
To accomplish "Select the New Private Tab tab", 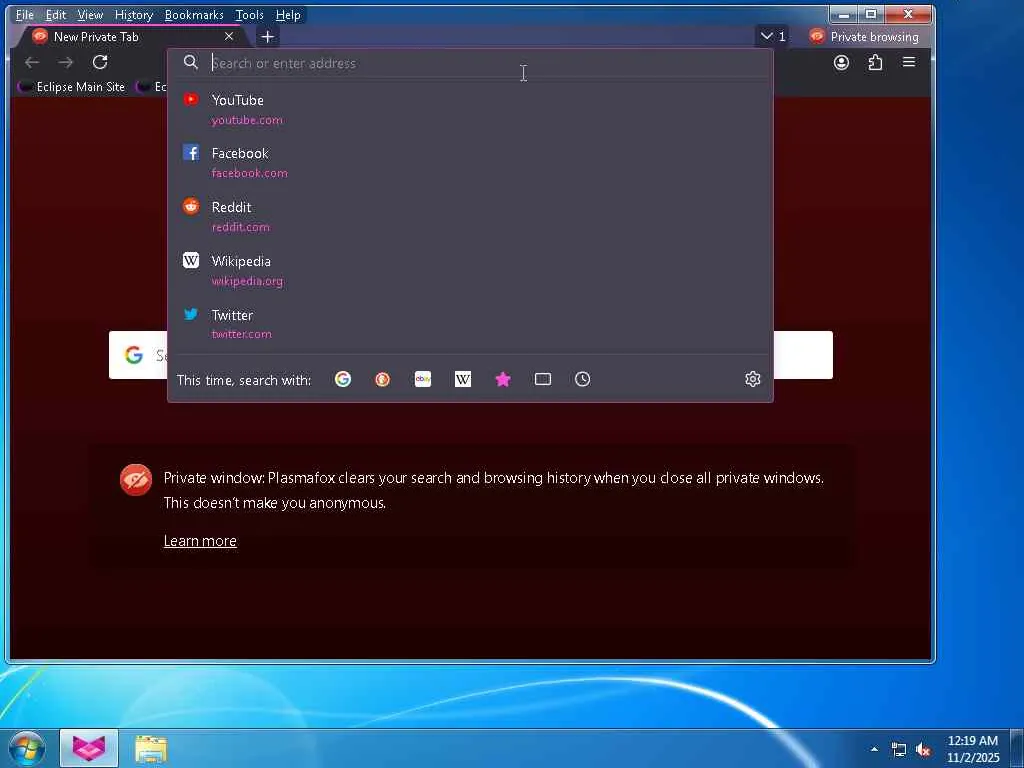I will 133,37.
